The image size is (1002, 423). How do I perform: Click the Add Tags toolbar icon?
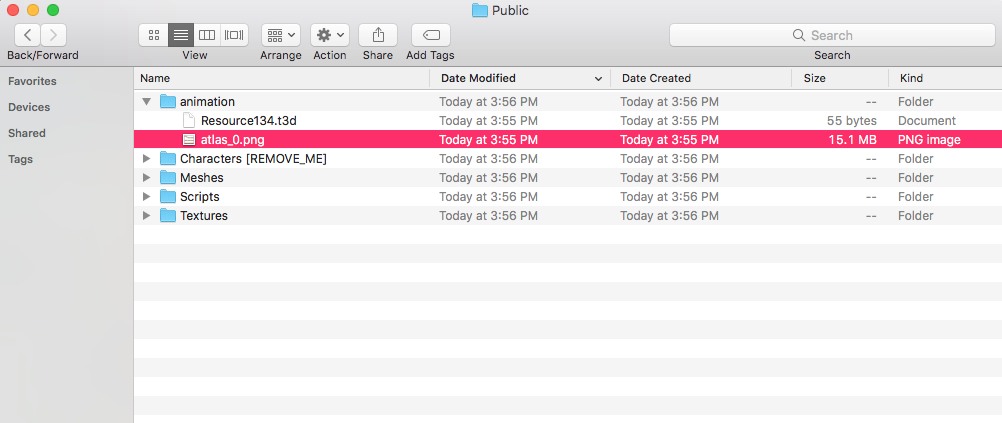(x=430, y=35)
